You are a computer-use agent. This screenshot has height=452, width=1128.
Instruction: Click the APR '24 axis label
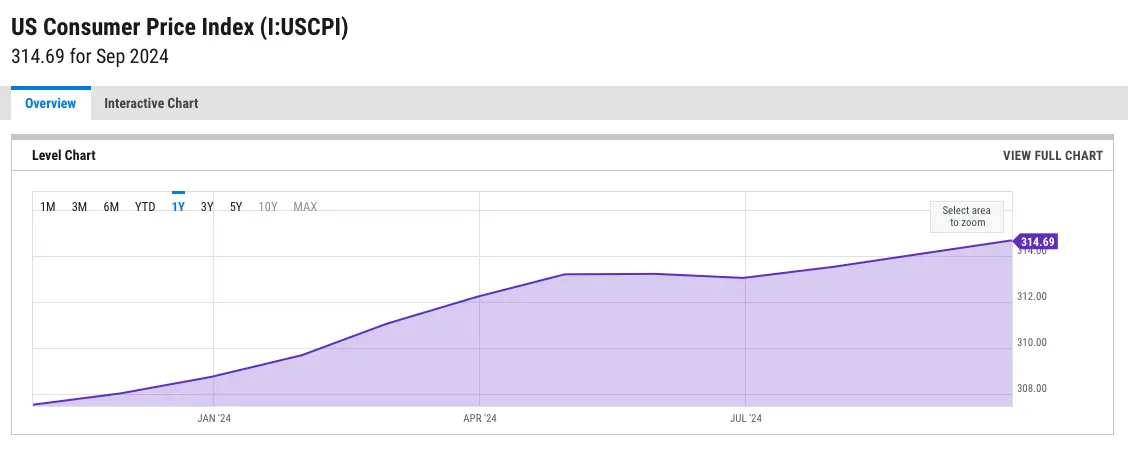(480, 418)
